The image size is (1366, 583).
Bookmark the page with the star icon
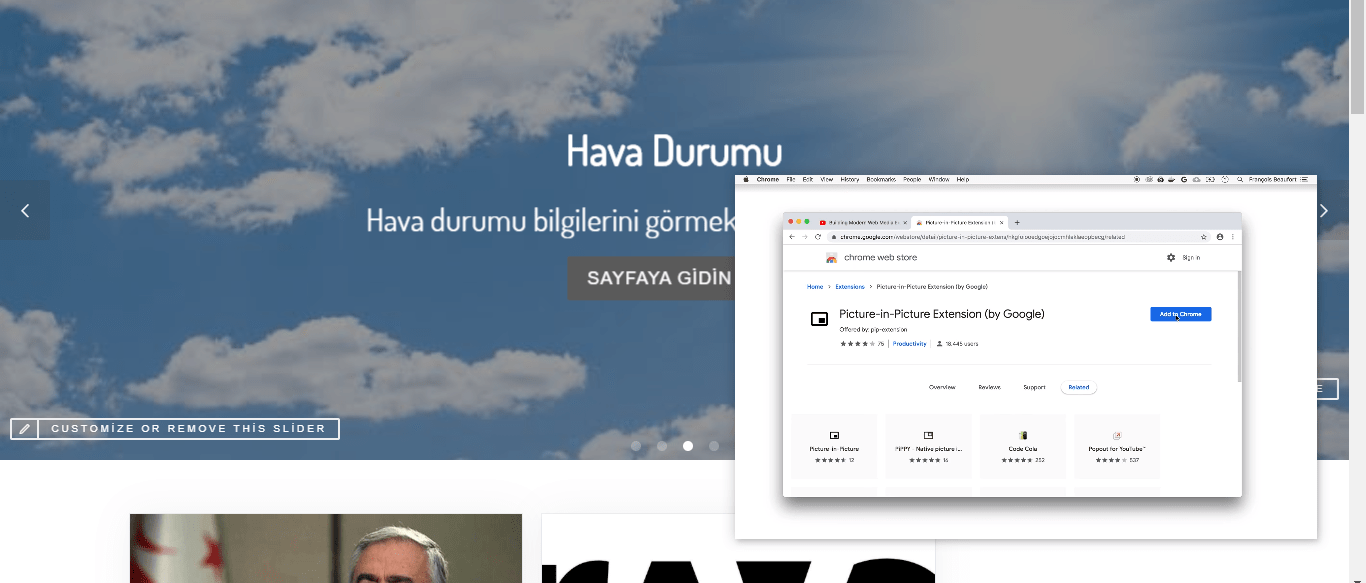[x=1203, y=237]
